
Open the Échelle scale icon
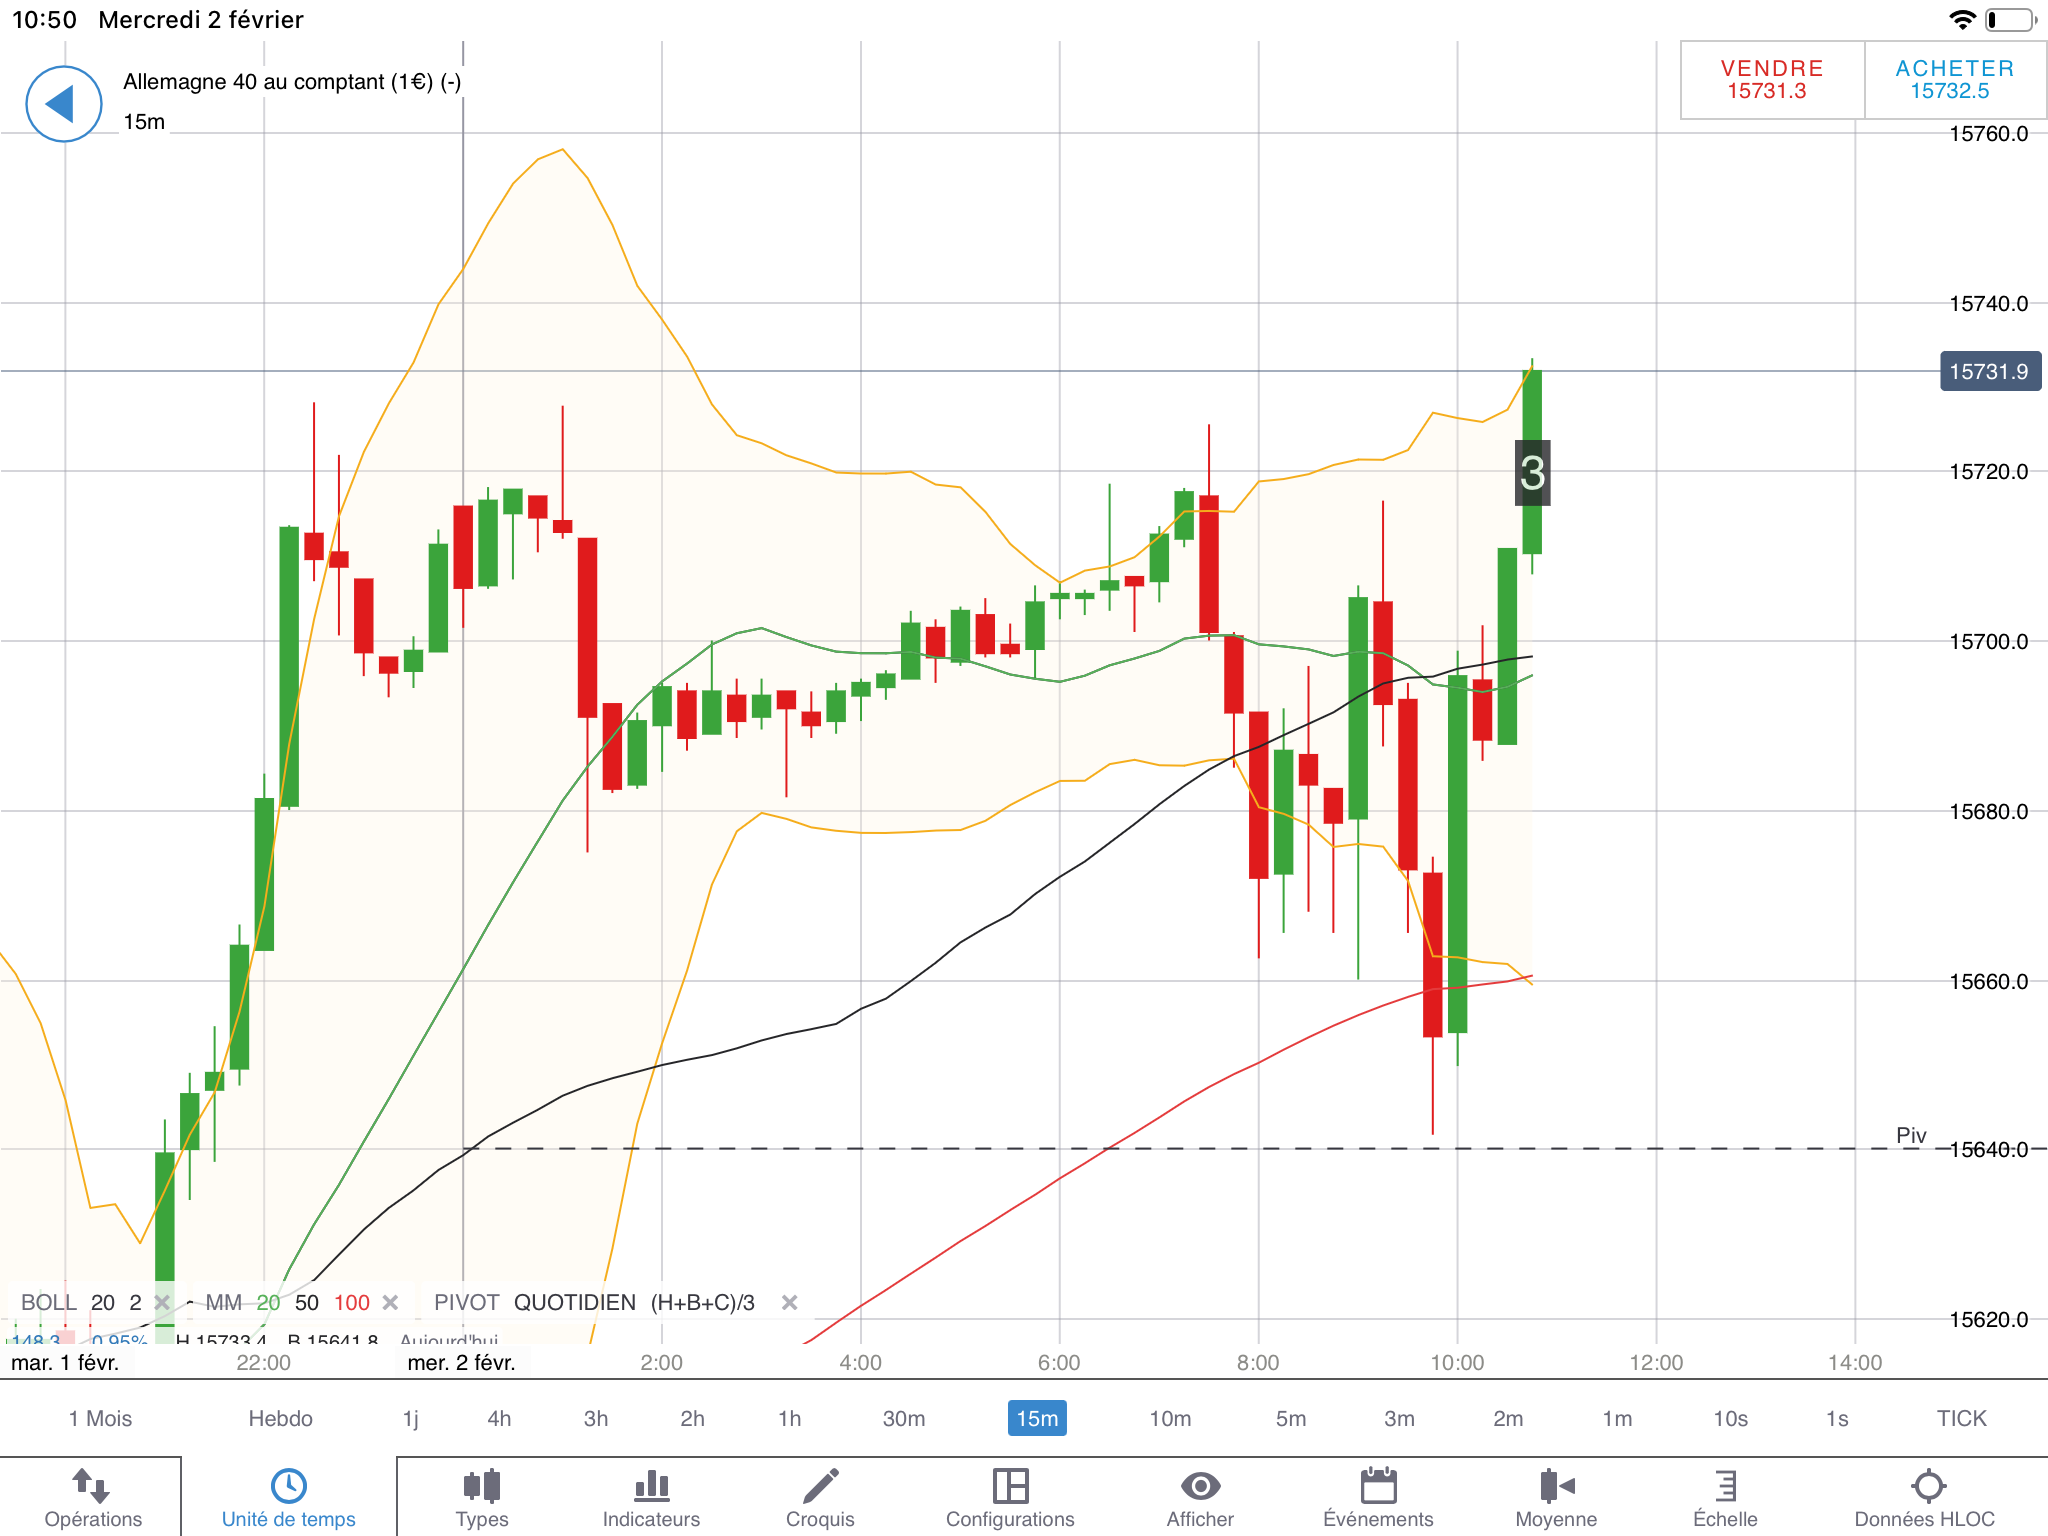point(1725,1486)
